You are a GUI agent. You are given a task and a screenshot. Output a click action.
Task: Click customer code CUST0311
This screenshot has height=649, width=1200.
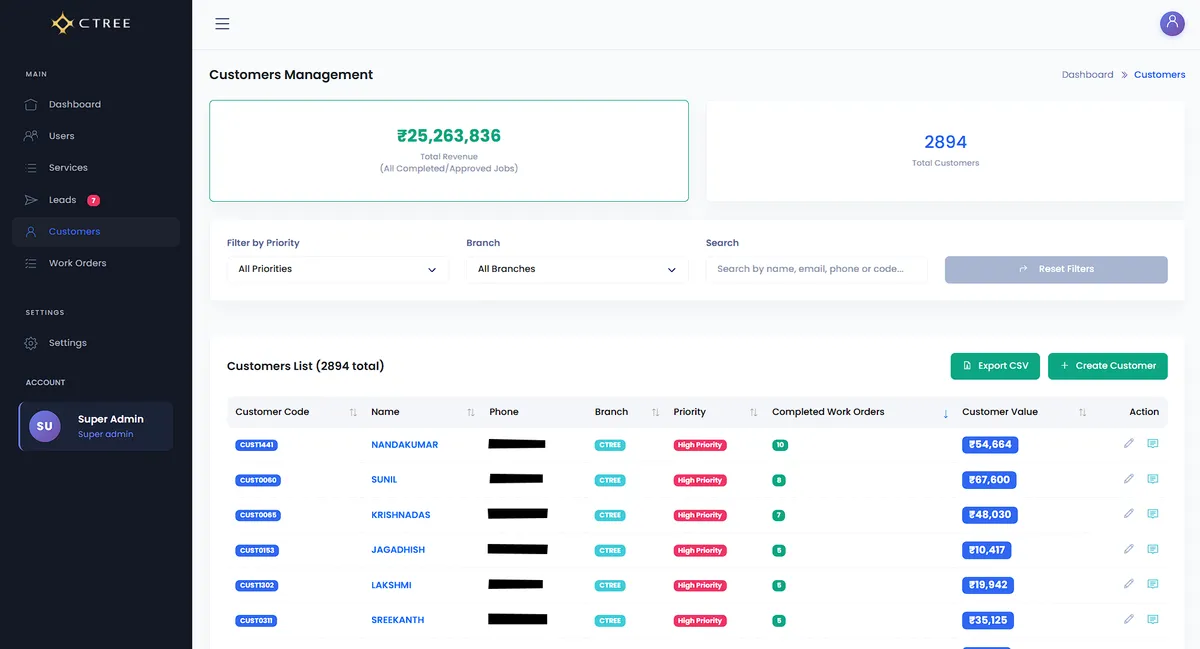(256, 620)
